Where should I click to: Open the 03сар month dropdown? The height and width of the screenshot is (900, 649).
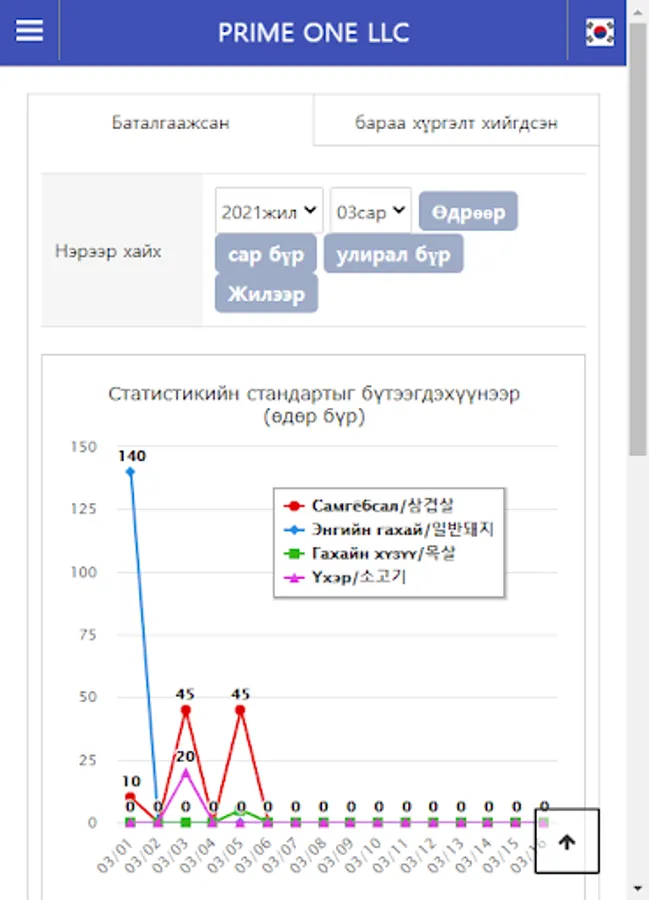[371, 212]
